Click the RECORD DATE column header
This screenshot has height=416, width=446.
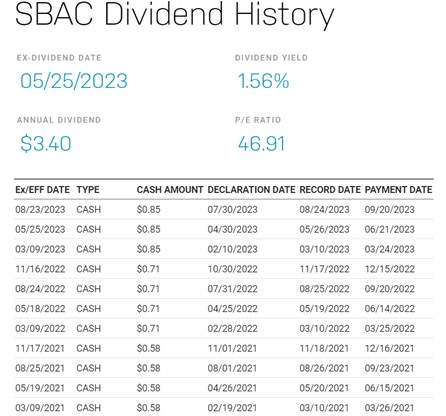click(330, 190)
